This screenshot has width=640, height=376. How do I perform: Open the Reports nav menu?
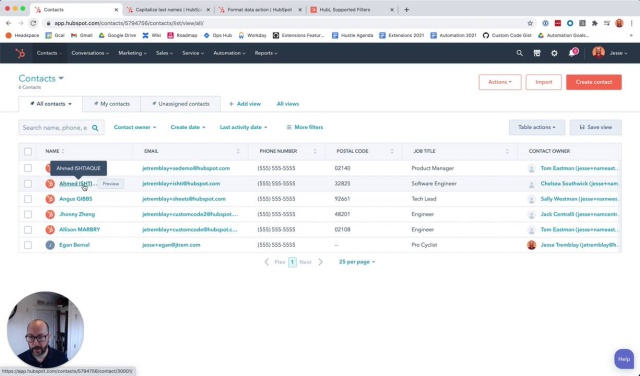[x=266, y=53]
